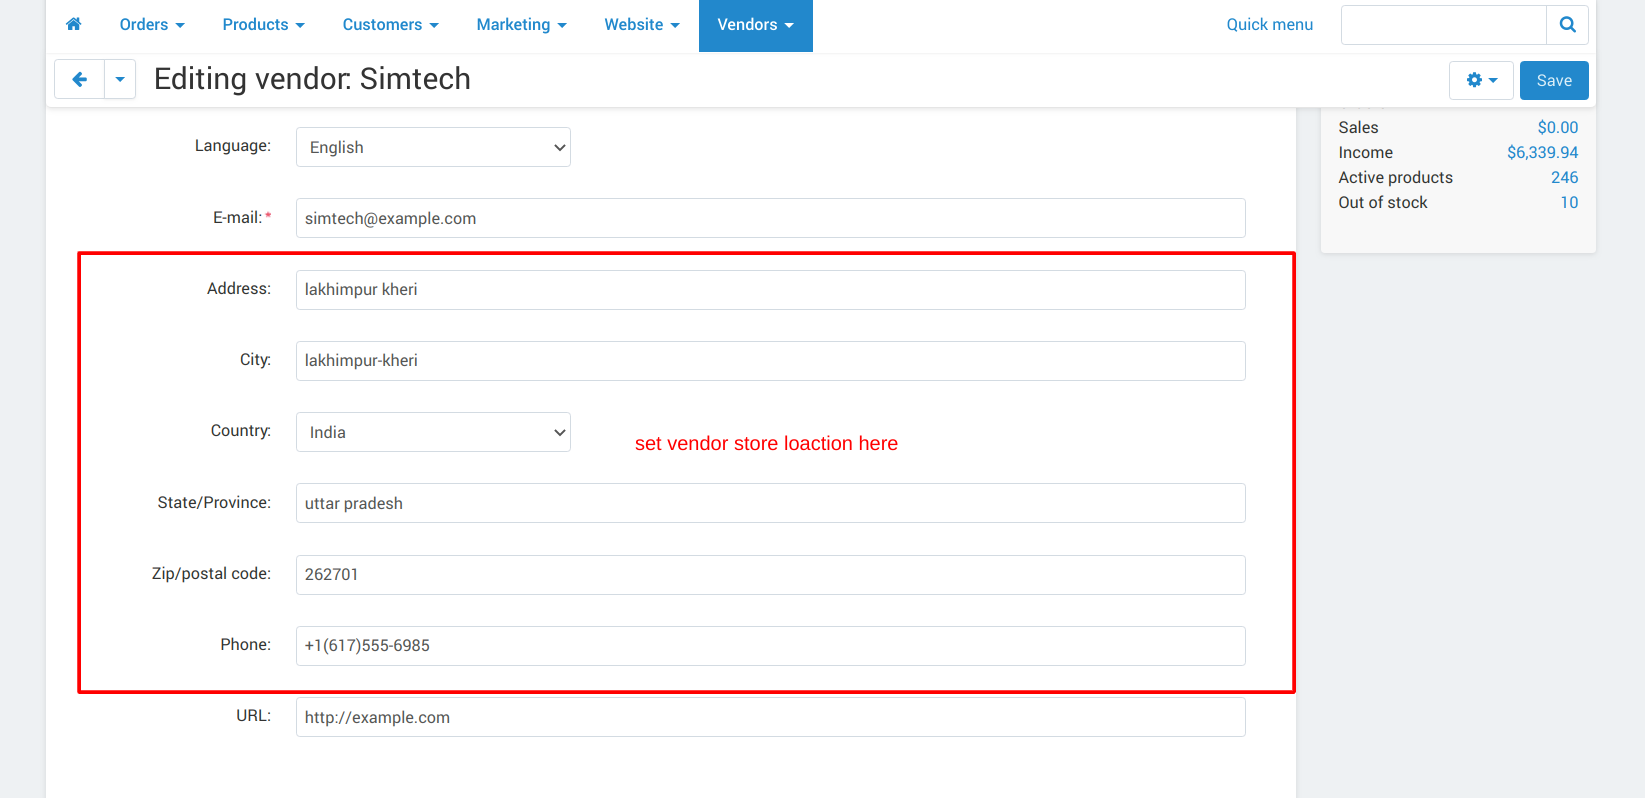Click the search magnifier icon

click(1567, 25)
